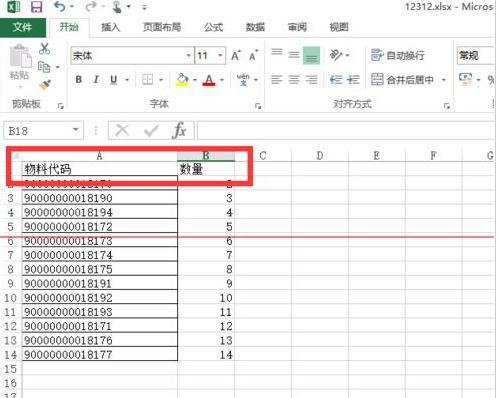Open the 文件 menu
The height and width of the screenshot is (398, 500).
click(x=22, y=27)
